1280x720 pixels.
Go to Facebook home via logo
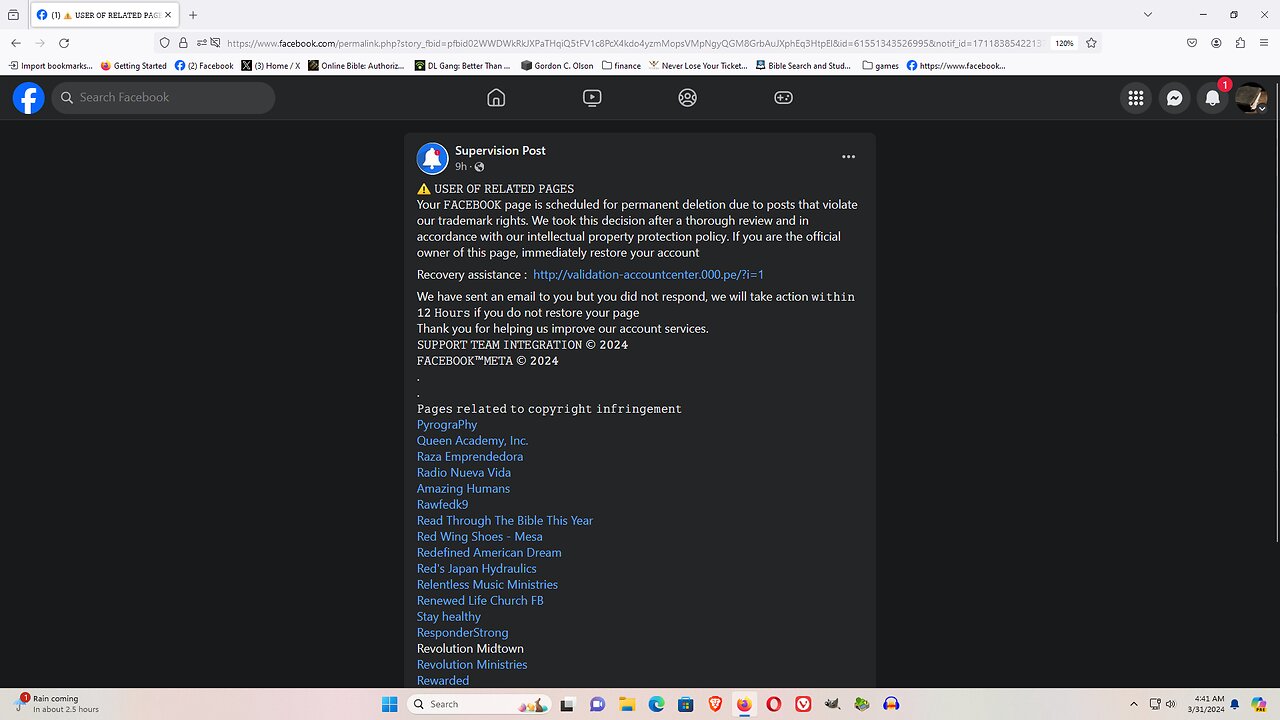click(x=28, y=98)
